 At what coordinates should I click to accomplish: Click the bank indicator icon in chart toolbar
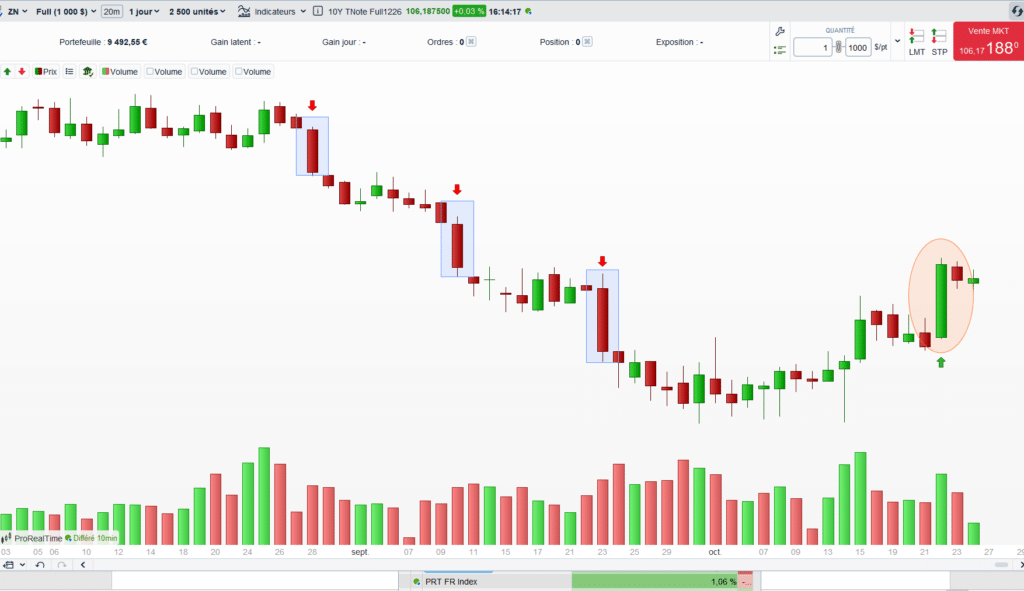(x=87, y=72)
